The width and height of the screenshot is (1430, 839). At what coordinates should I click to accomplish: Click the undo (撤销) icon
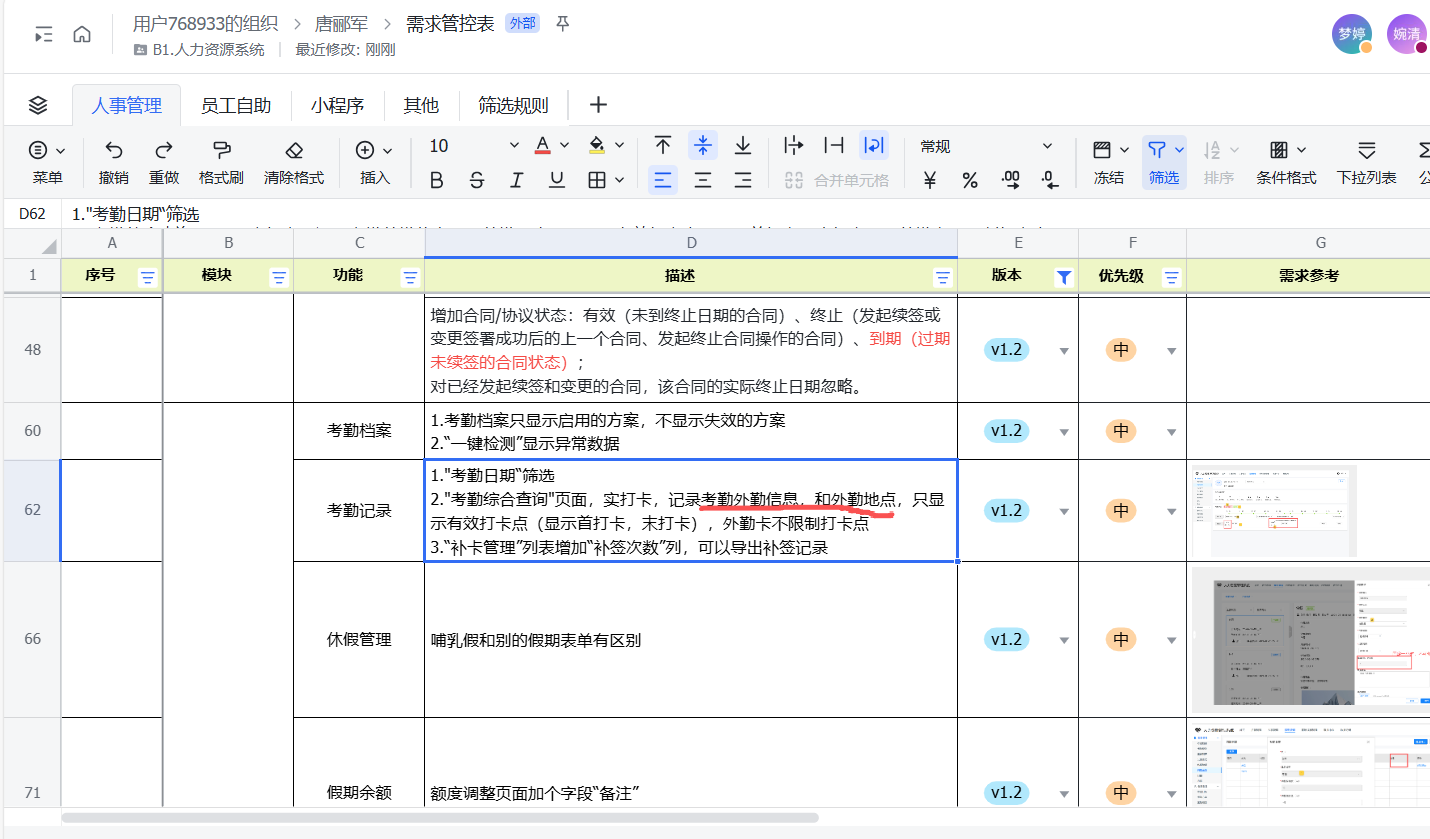[x=114, y=150]
